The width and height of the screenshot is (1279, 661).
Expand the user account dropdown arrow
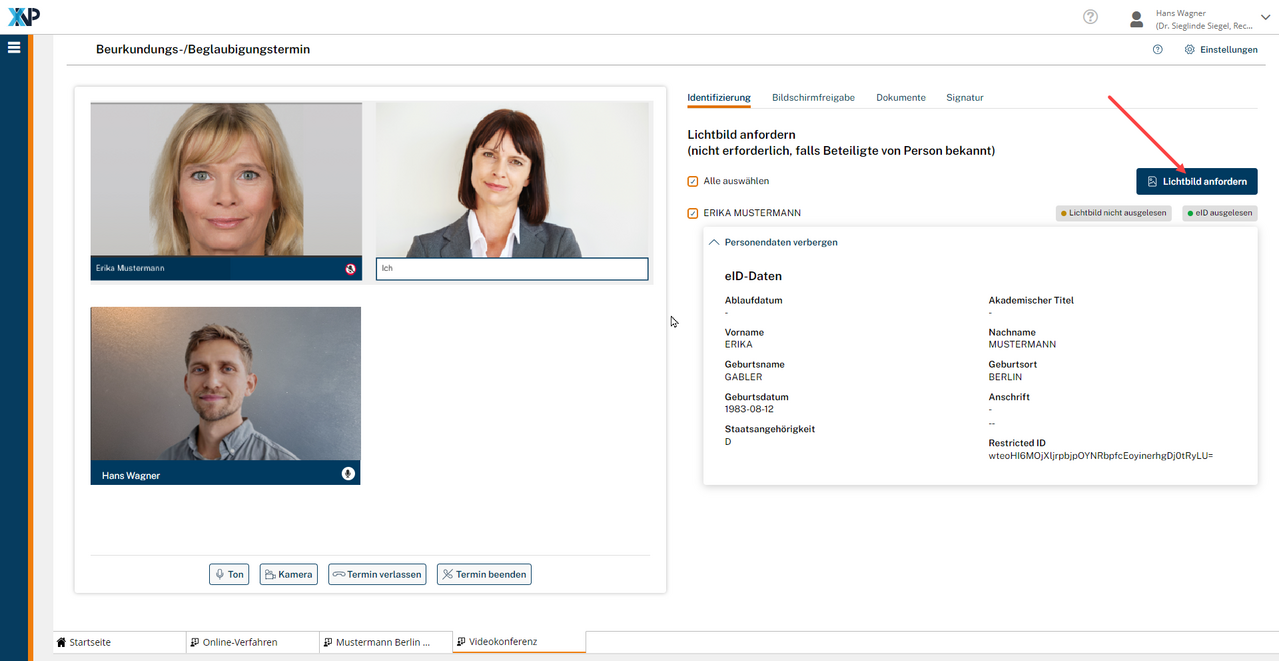1266,17
